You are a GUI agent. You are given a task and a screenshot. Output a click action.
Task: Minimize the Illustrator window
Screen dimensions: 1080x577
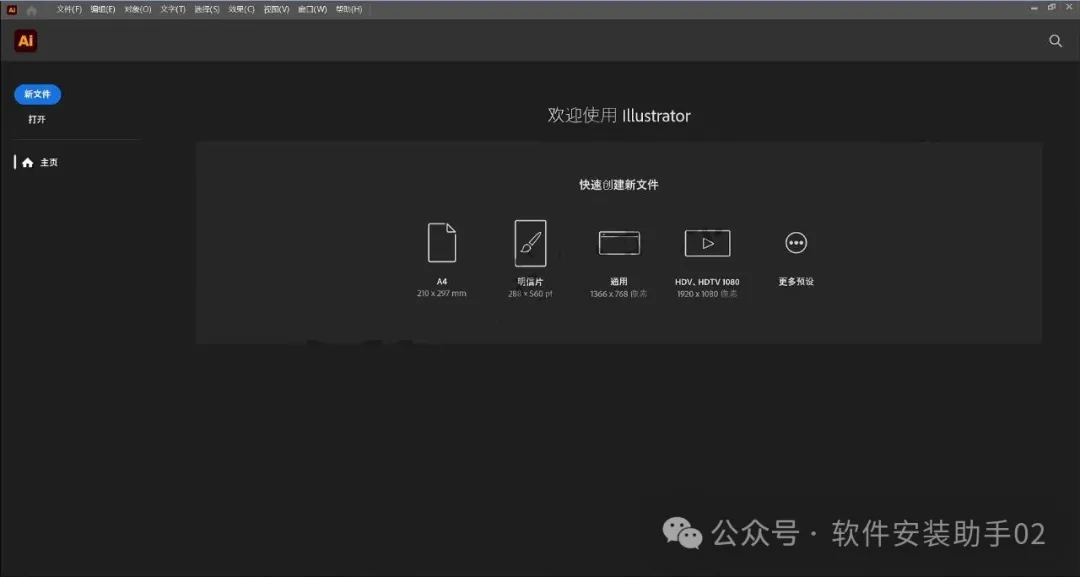pos(1034,8)
